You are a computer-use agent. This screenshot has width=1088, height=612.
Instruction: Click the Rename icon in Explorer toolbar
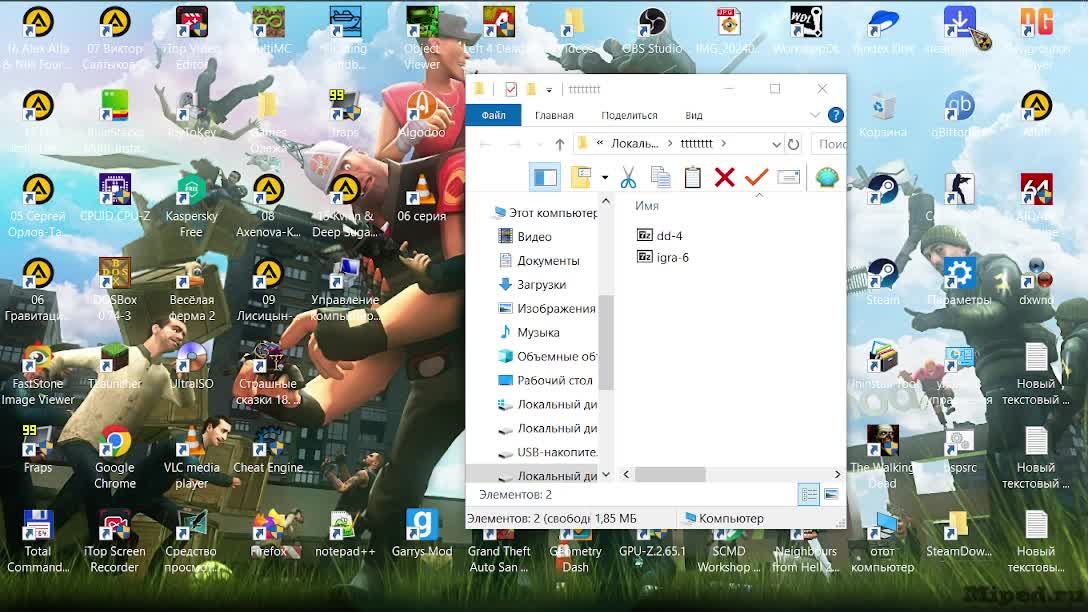(x=788, y=178)
